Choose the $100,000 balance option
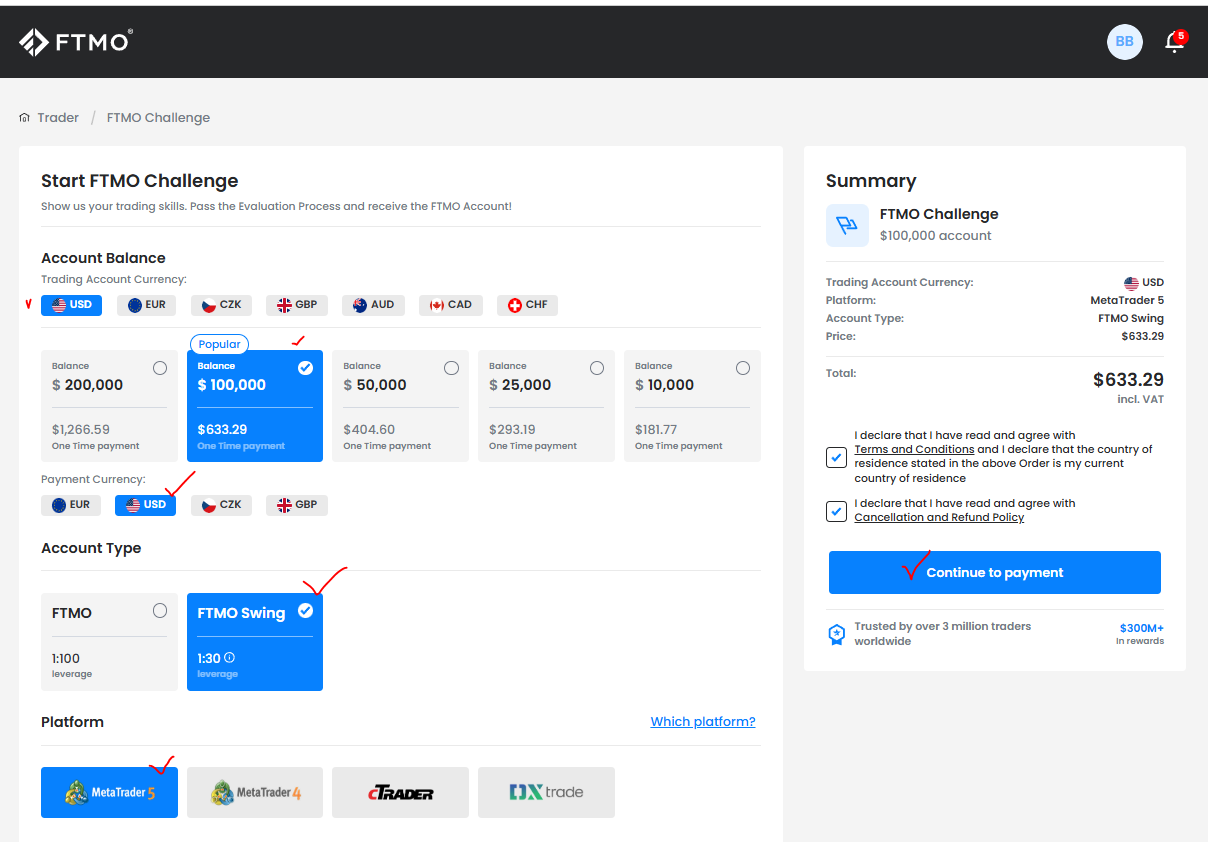The height and width of the screenshot is (842, 1208). 255,406
